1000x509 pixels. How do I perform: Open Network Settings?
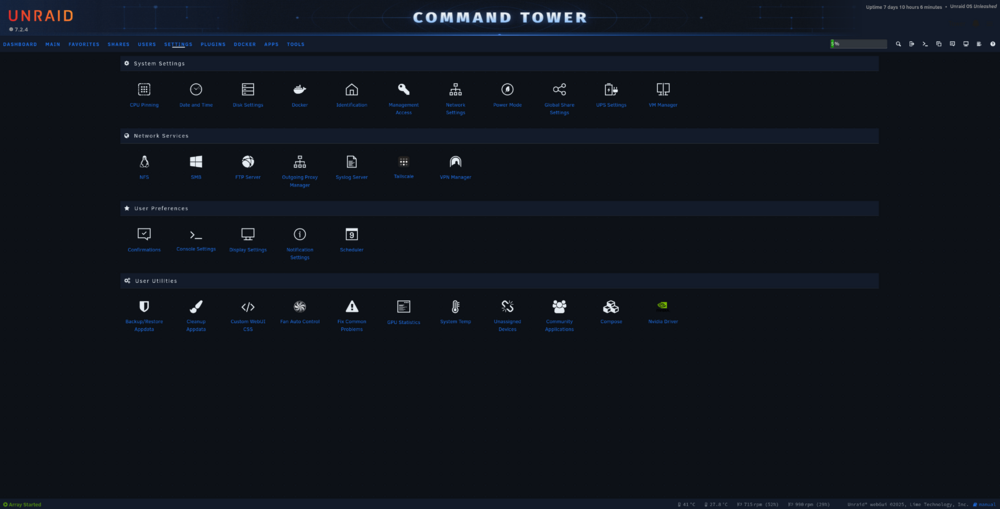coord(455,98)
